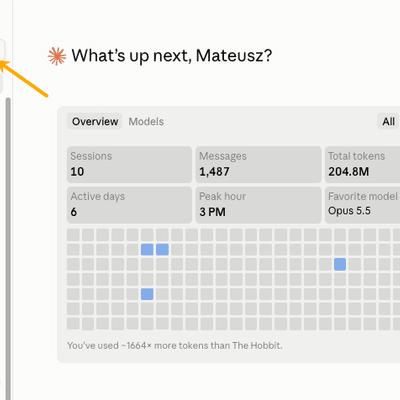This screenshot has width=400, height=400.
Task: Click the Peak hour card showing 3 PM
Action: tap(258, 205)
